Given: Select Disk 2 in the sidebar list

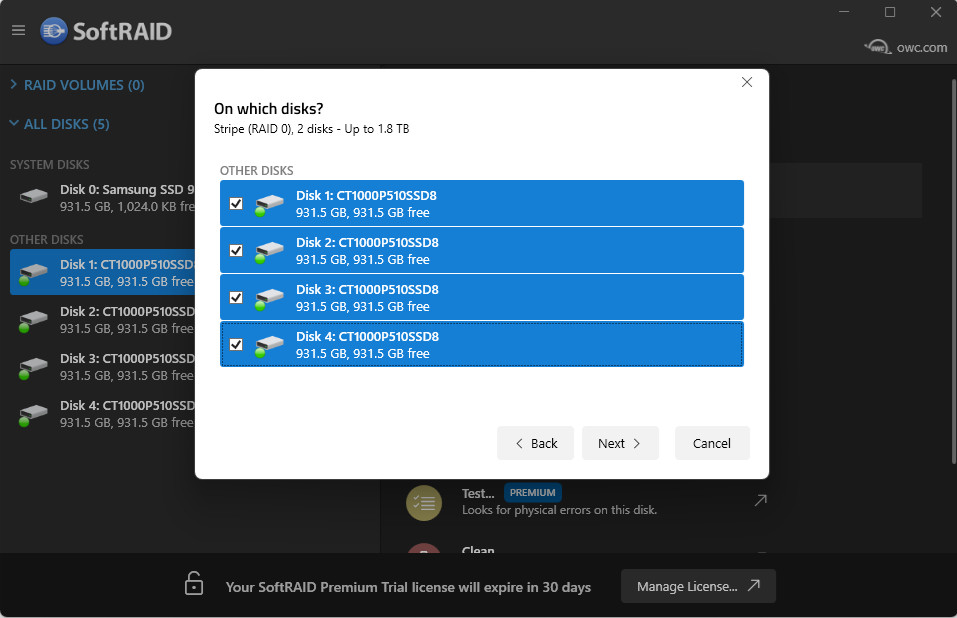Looking at the screenshot, I should (x=103, y=320).
